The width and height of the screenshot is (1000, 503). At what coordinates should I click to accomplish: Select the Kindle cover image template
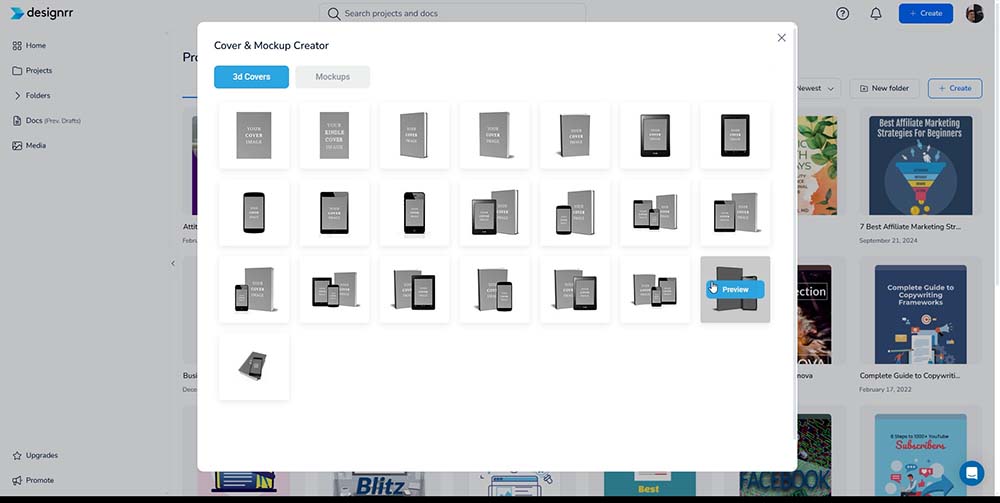click(334, 135)
